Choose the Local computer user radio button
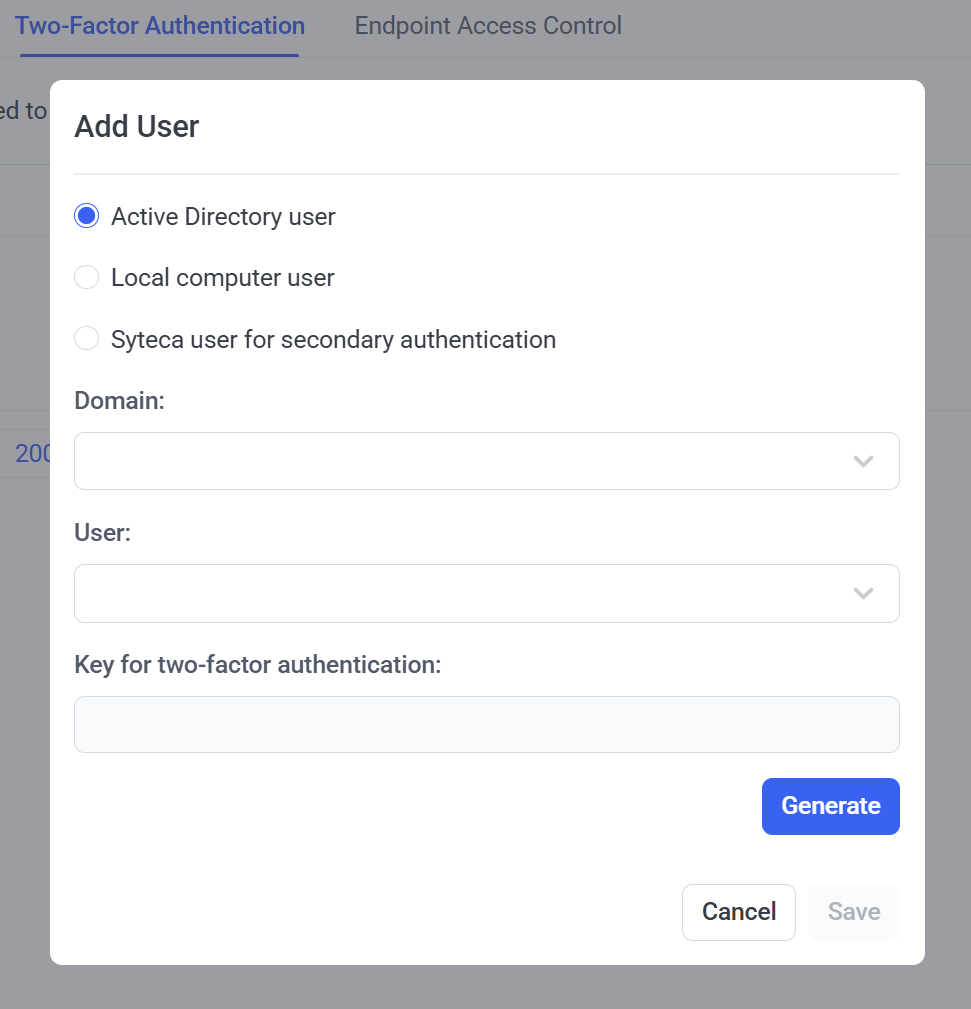 [x=86, y=277]
